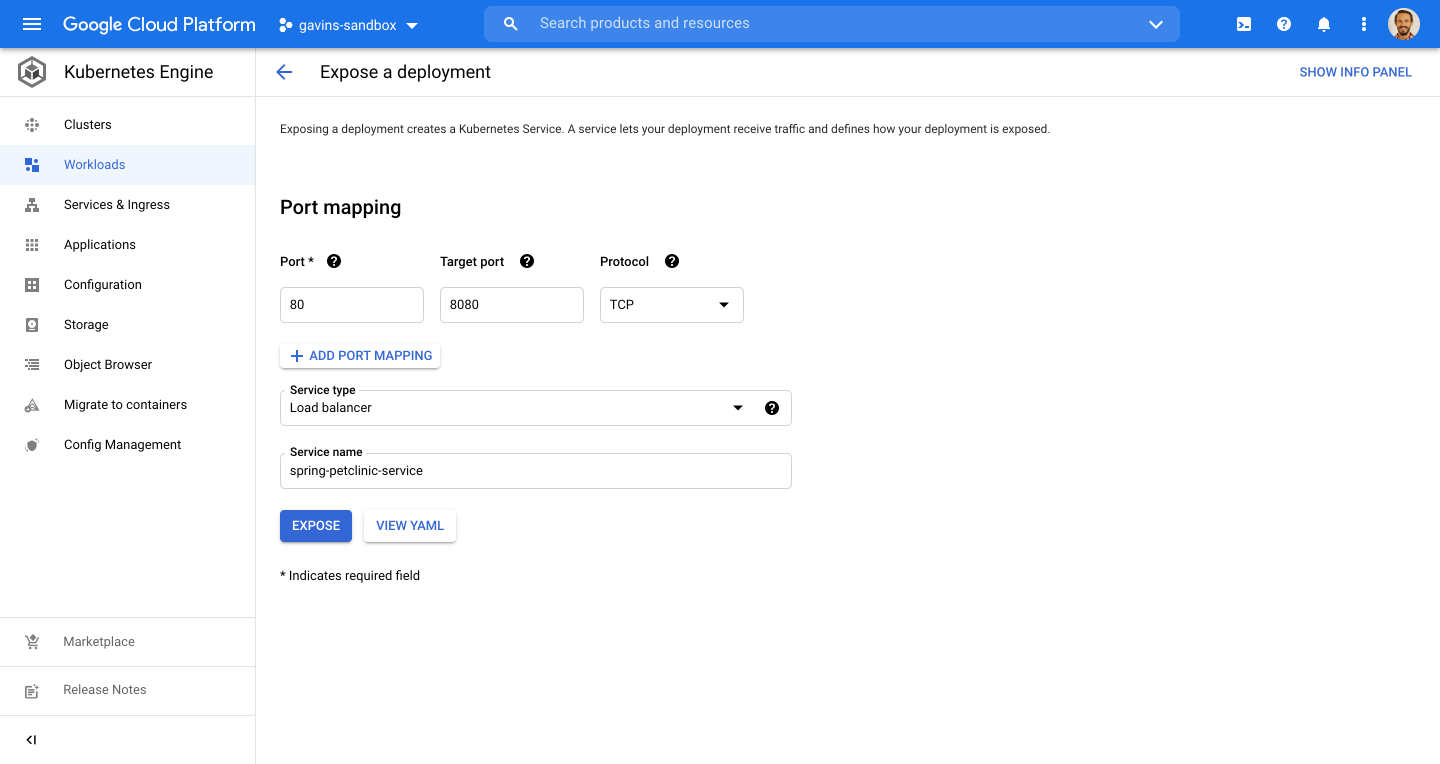1440x764 pixels.
Task: Click SHOW INFO PANEL
Action: tap(1355, 71)
